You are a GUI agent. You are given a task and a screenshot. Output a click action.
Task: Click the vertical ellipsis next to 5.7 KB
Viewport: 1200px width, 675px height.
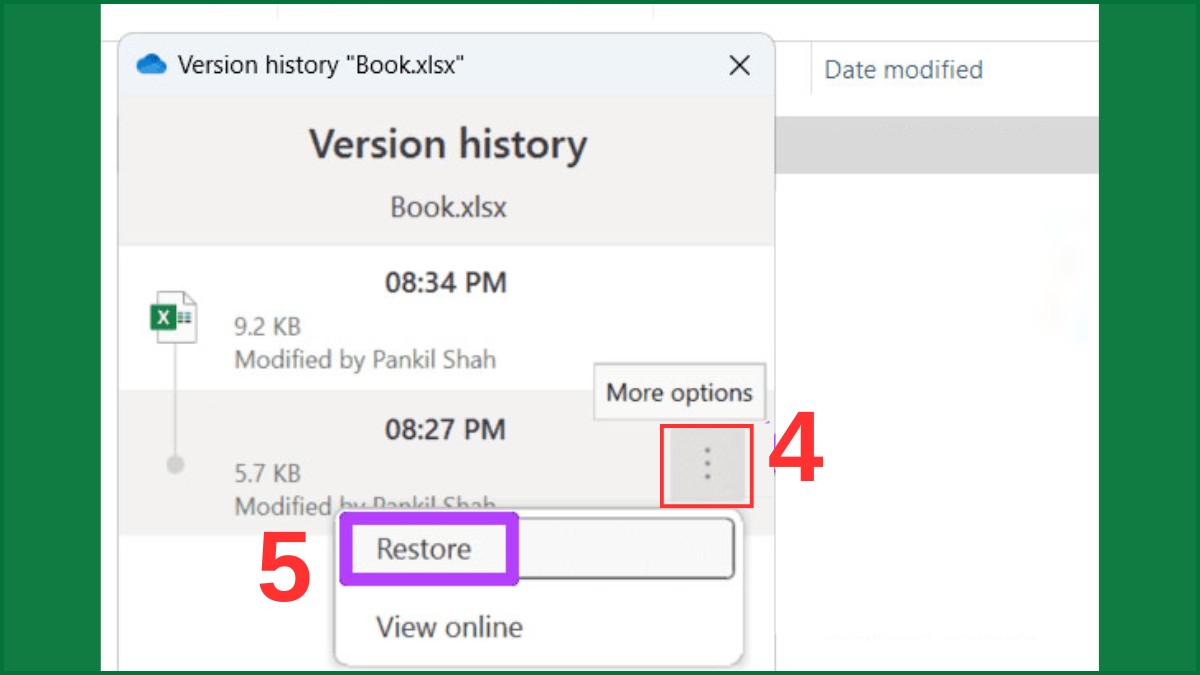click(706, 465)
